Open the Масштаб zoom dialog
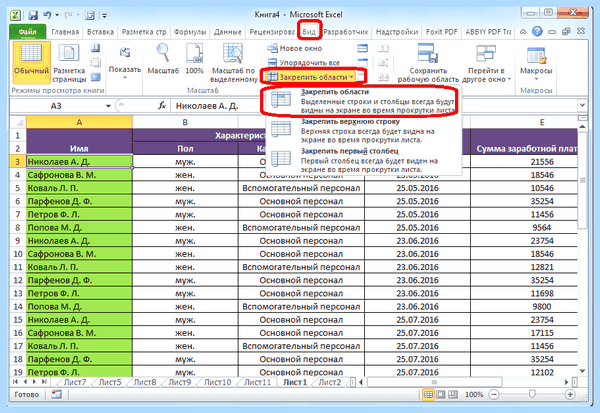Viewport: 600px width, 413px height. click(163, 59)
